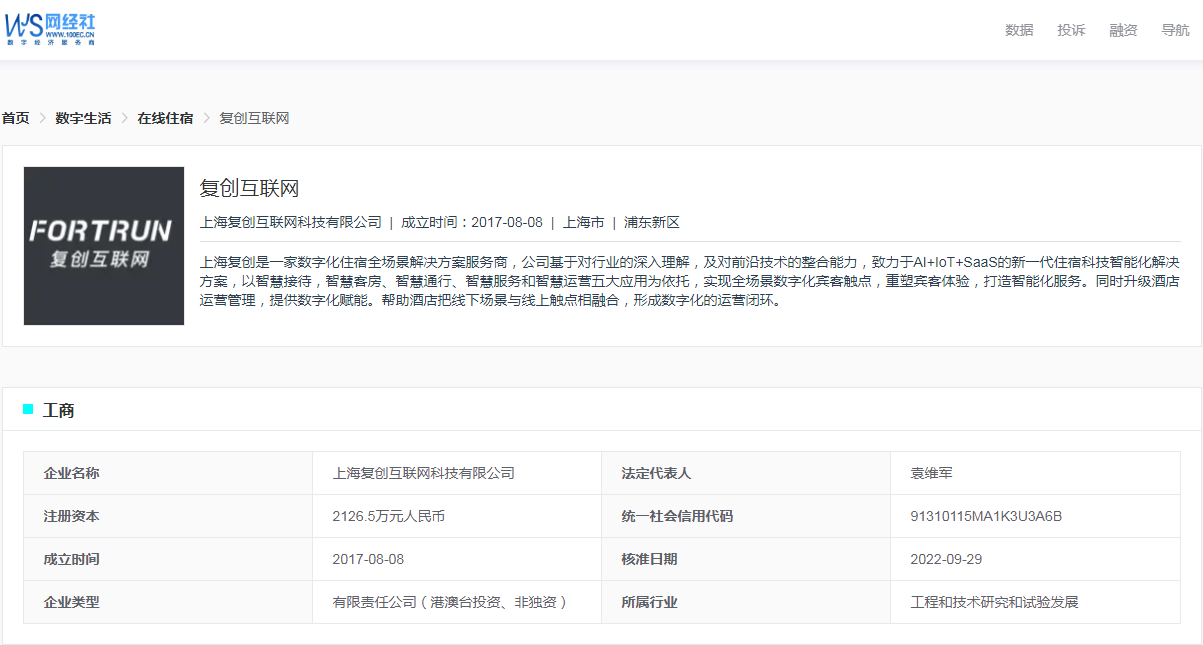Select the 工商 section heading

[59, 410]
